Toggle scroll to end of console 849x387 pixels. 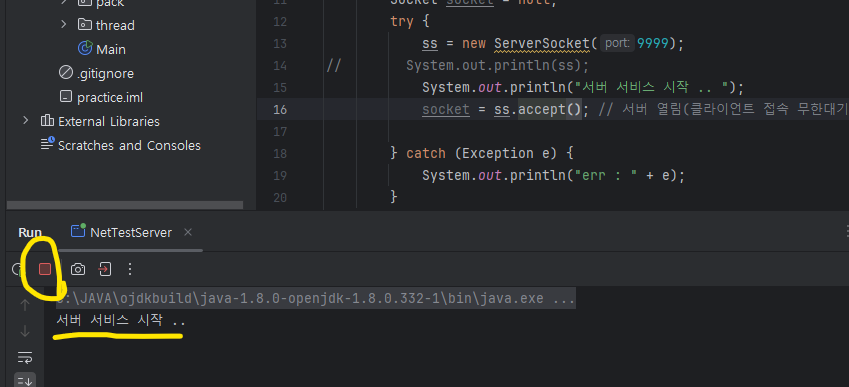[x=25, y=381]
